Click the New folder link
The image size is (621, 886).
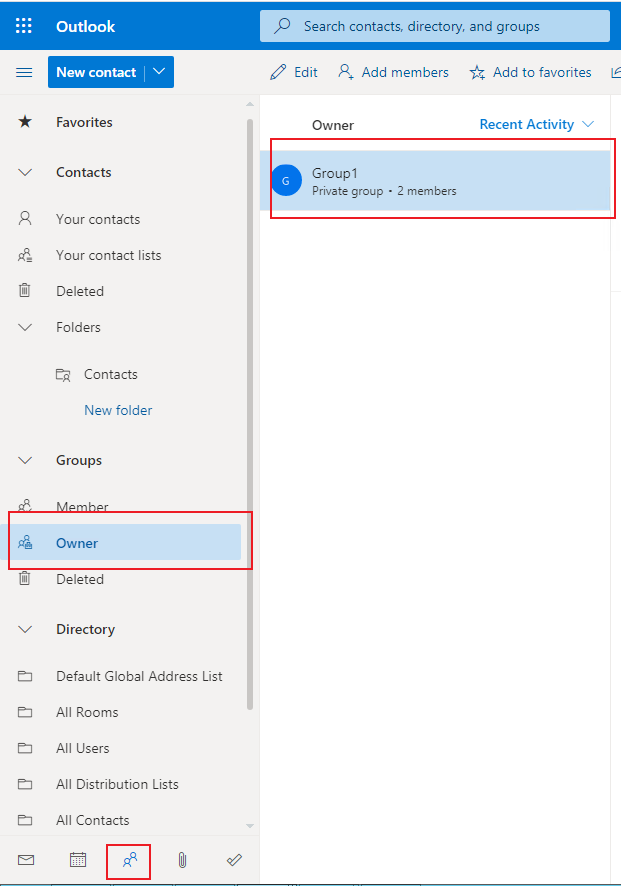(118, 410)
